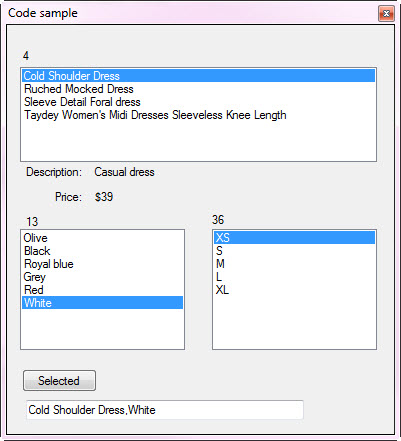Click the Casual dress description value
Viewport: 401px width, 441px height.
pyautogui.click(x=124, y=172)
